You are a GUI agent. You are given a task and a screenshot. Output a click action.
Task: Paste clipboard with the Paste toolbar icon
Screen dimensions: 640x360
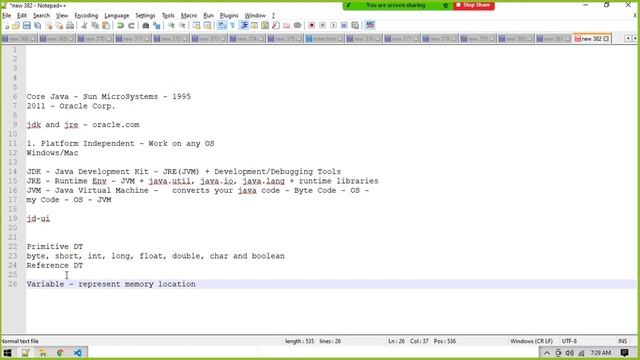[x=106, y=25]
